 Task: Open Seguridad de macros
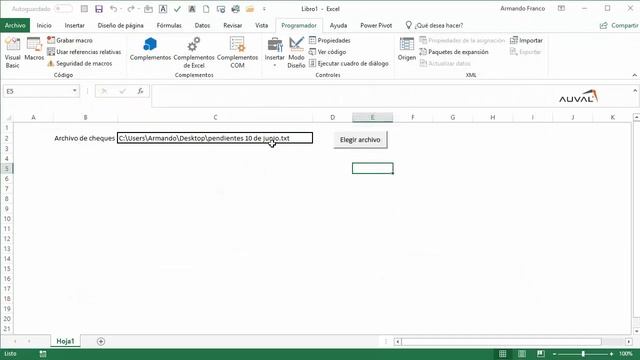tap(80, 63)
